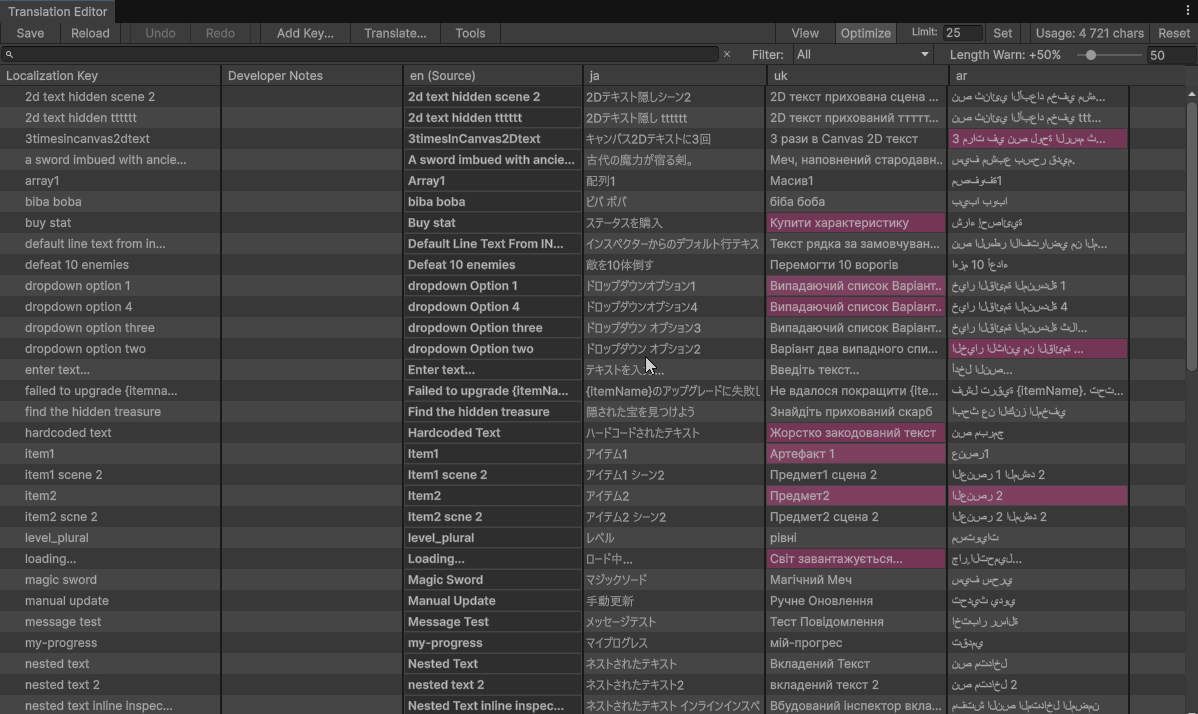Screen dimensions: 1198x714
Task: Click the Redo button
Action: coord(220,32)
